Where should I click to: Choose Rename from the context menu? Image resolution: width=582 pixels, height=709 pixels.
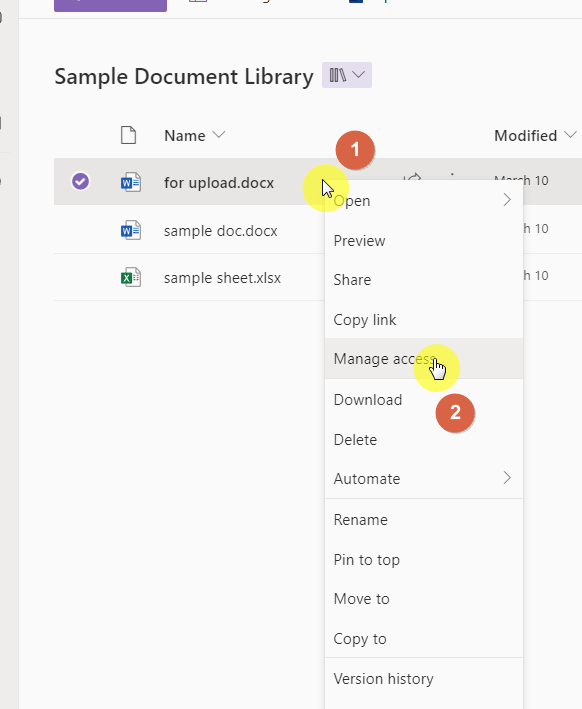(424, 520)
